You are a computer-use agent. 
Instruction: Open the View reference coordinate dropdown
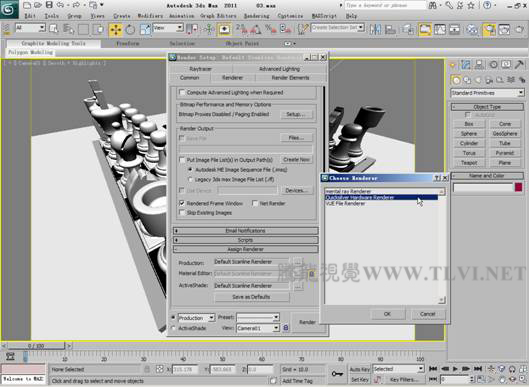(x=168, y=28)
